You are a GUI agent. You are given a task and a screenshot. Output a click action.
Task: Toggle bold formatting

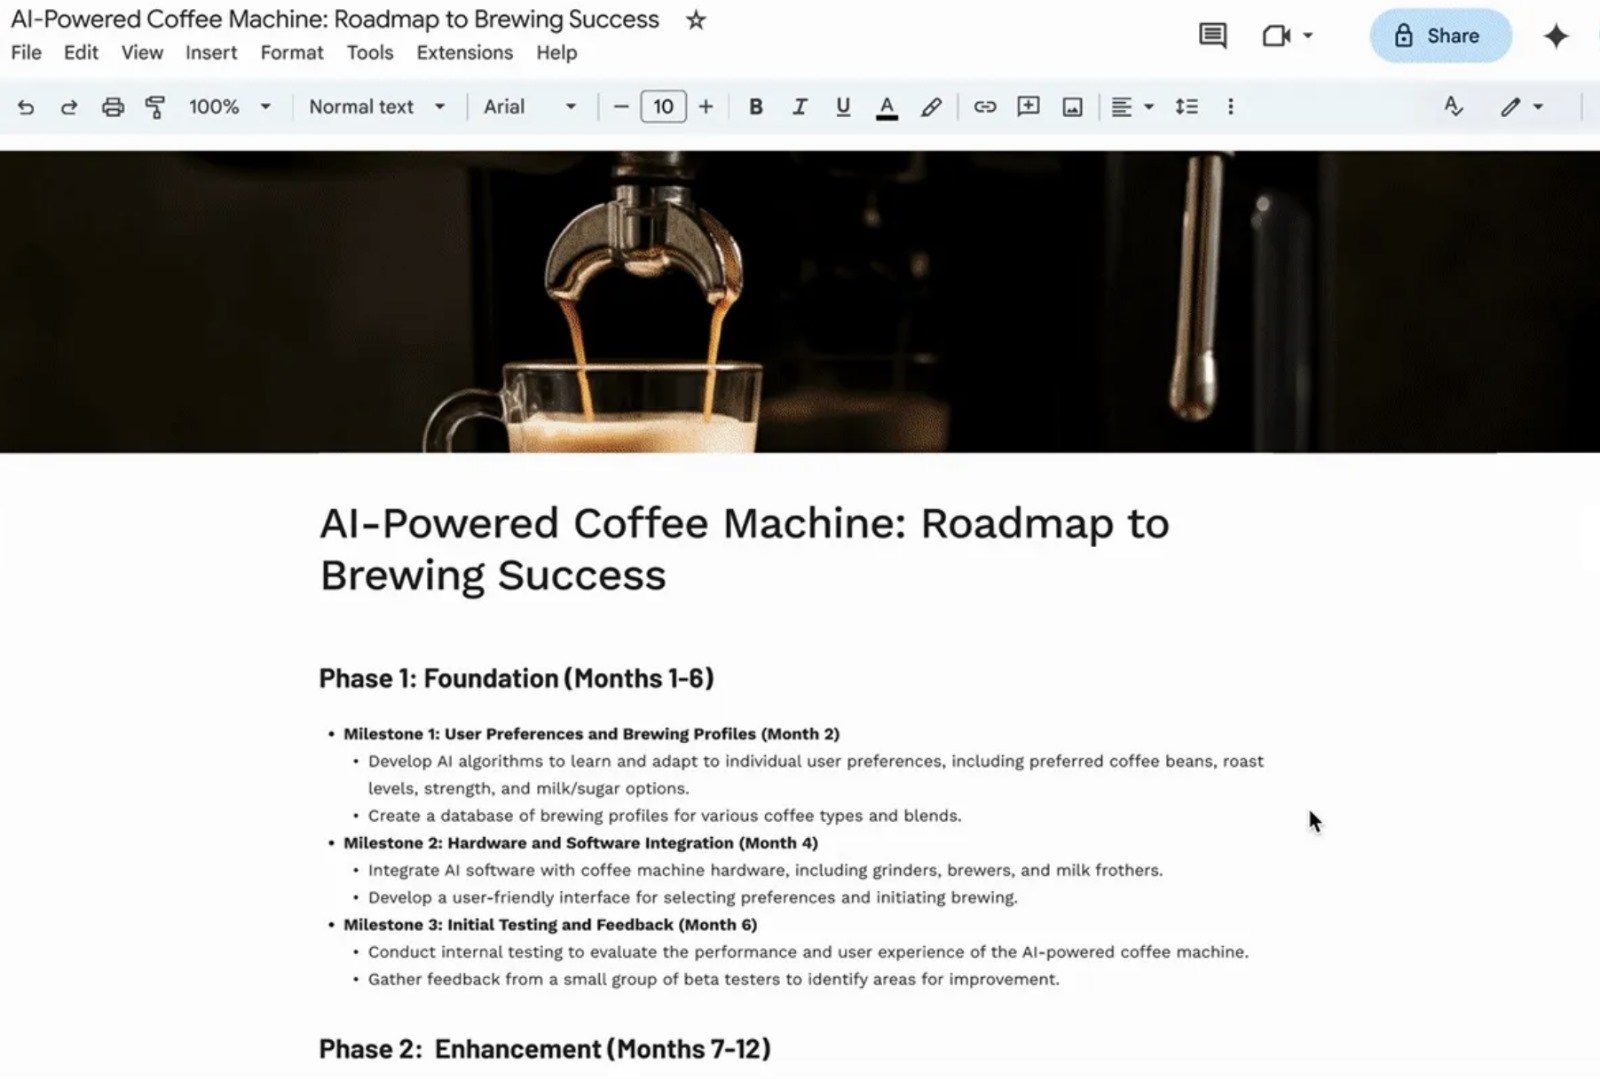[x=756, y=107]
